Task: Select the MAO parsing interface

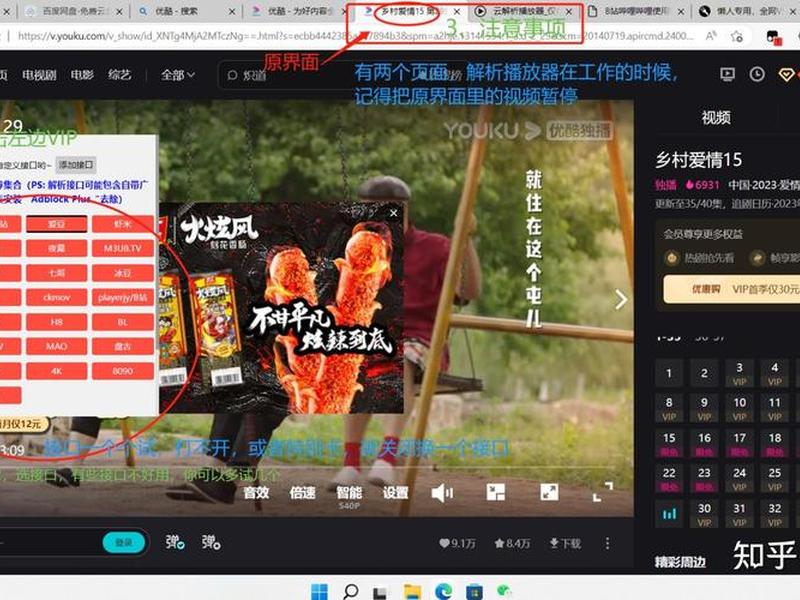Action: 57,346
